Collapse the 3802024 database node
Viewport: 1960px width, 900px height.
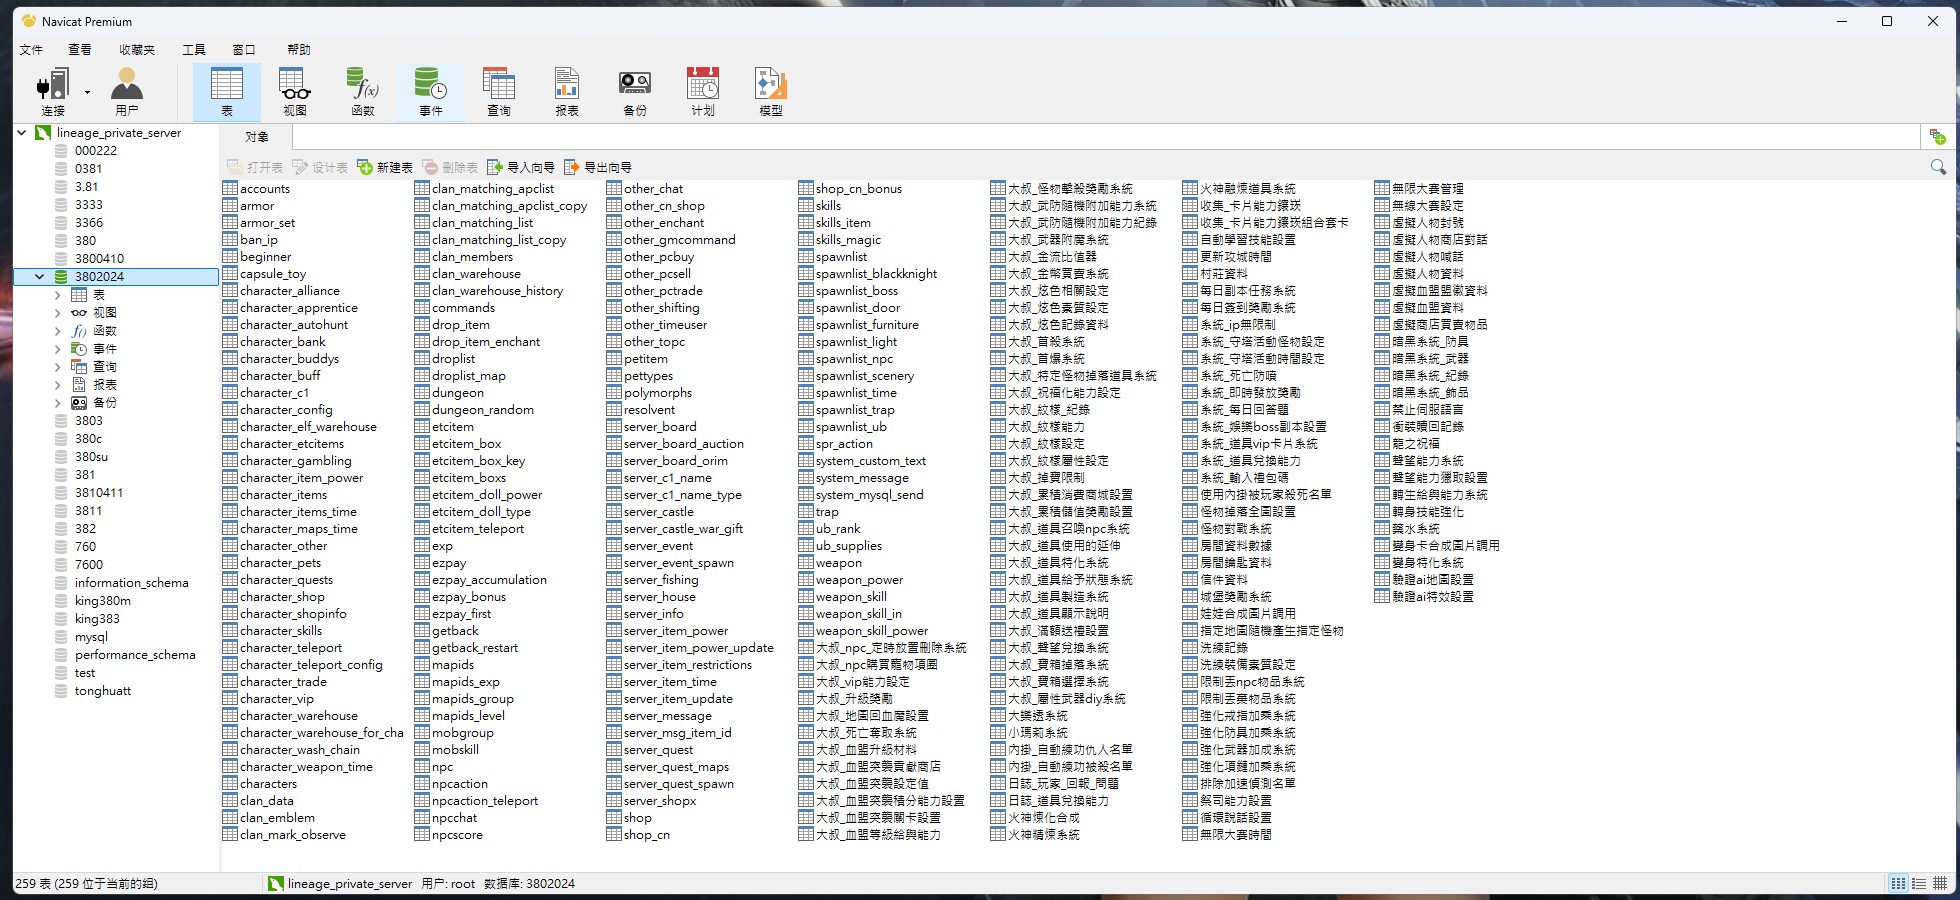(39, 277)
